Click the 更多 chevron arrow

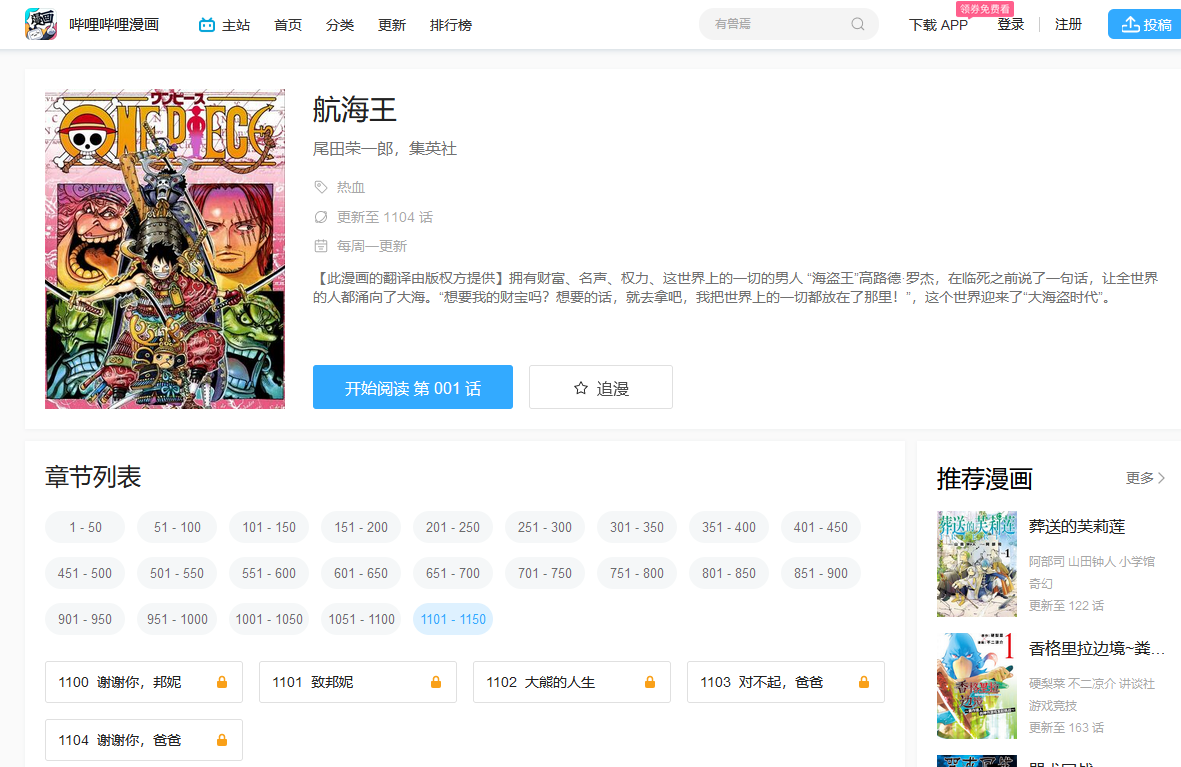coord(1161,478)
